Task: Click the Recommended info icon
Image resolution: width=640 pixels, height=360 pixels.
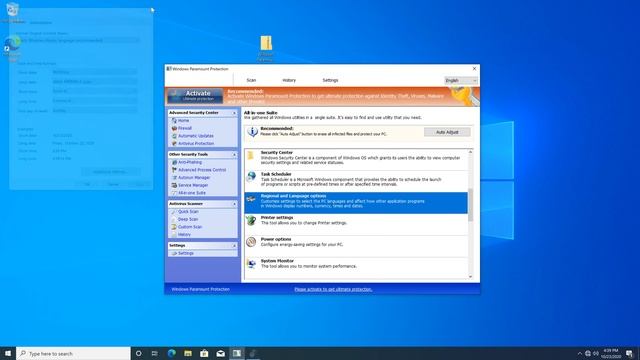Action: (252, 131)
